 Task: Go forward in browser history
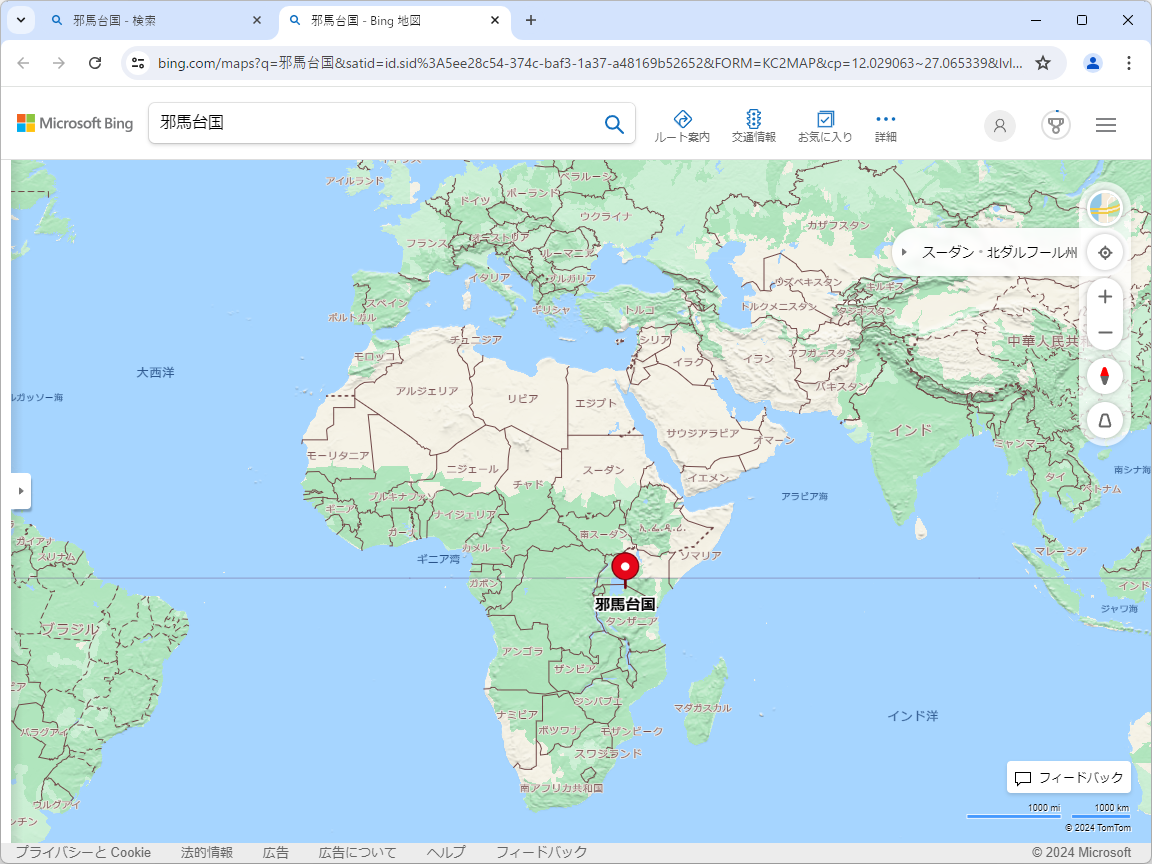coord(59,63)
